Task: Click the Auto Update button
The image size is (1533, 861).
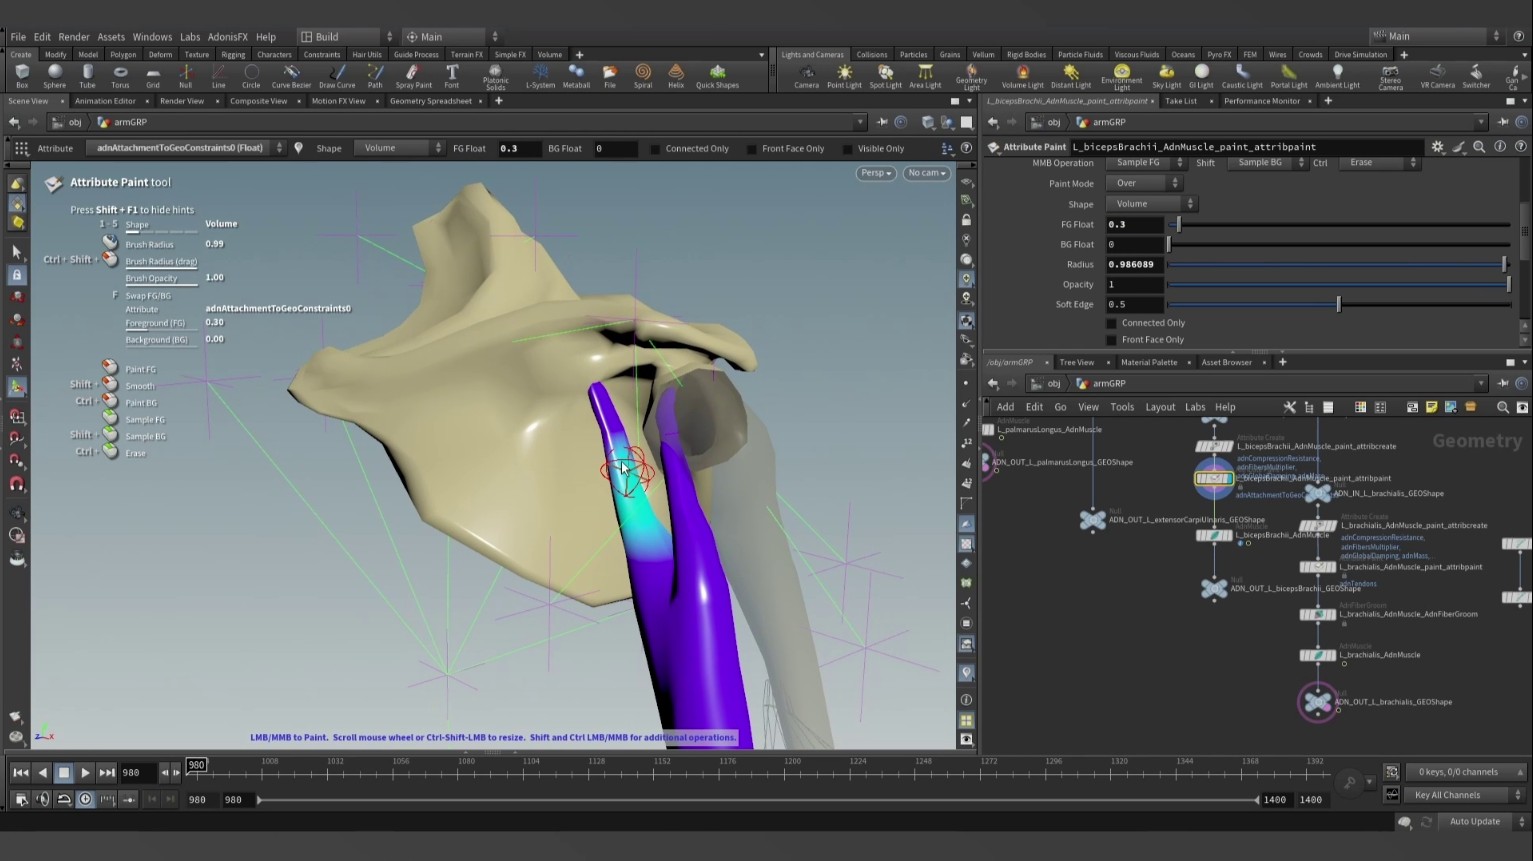Action: pos(1474,822)
